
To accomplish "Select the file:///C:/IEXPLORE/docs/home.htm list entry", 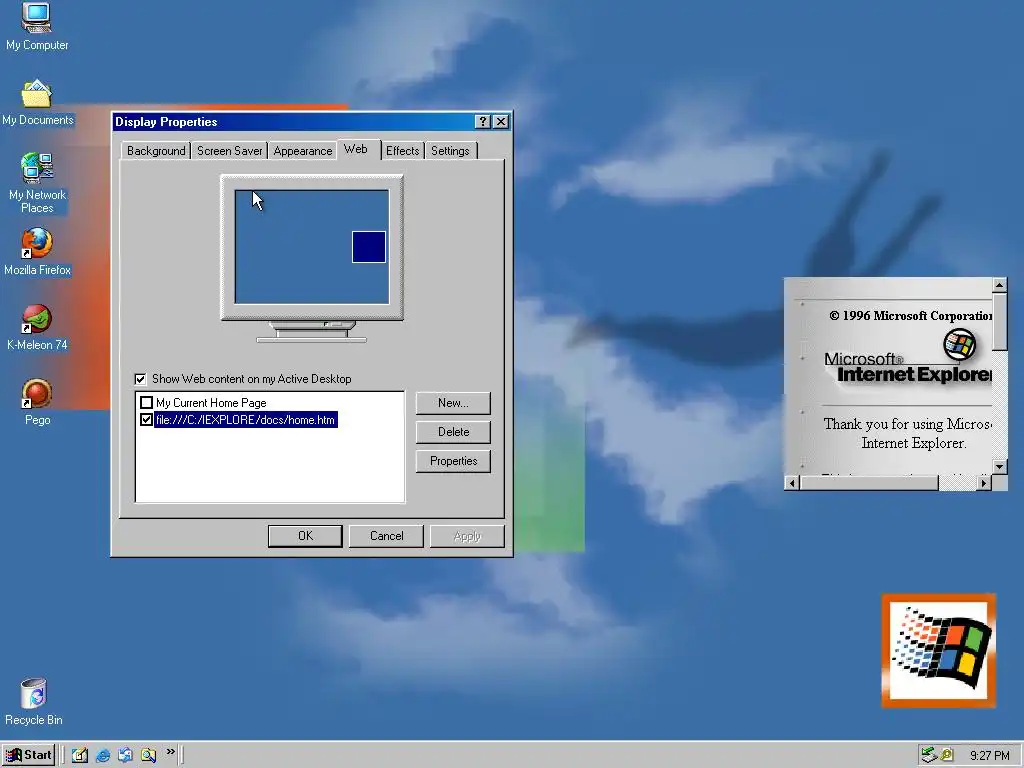I will tap(246, 420).
